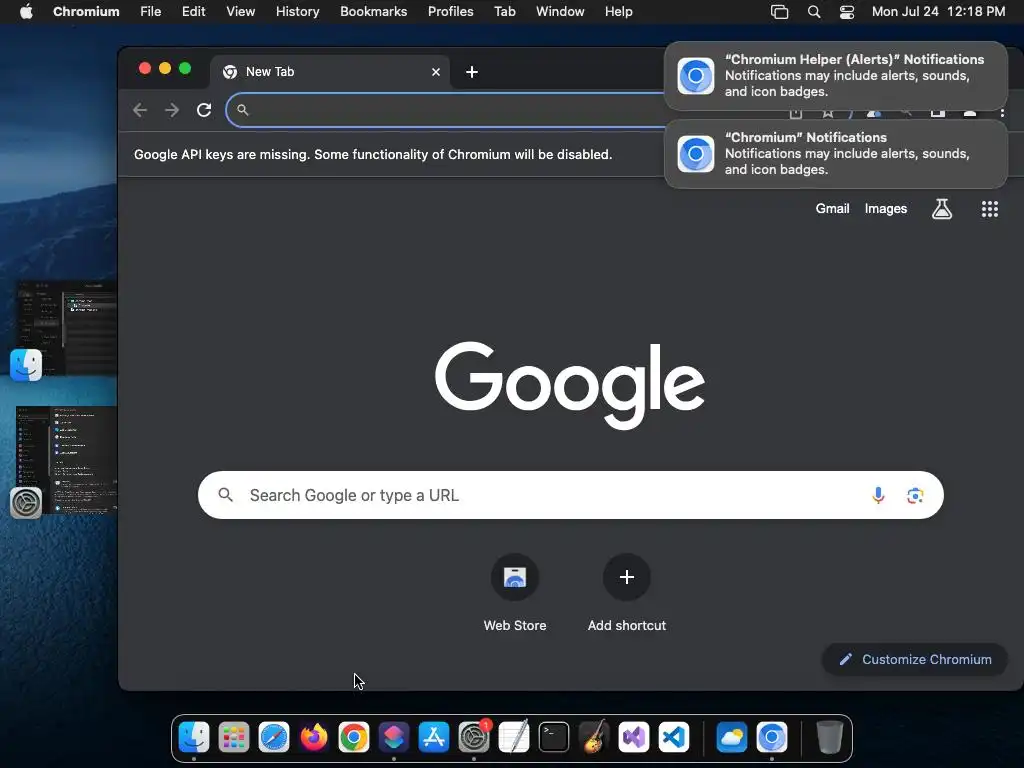
Task: Open Finder from the Dock
Action: point(194,738)
